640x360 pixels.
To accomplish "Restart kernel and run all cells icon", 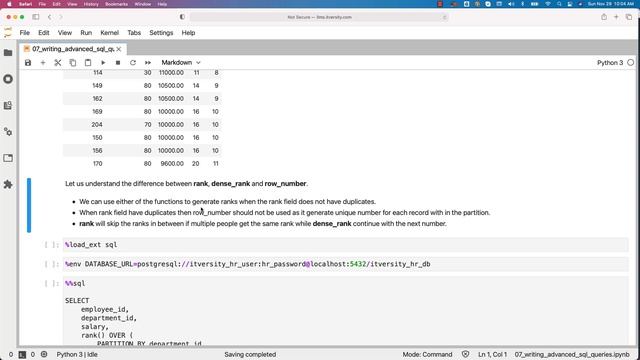I will click(x=148, y=63).
